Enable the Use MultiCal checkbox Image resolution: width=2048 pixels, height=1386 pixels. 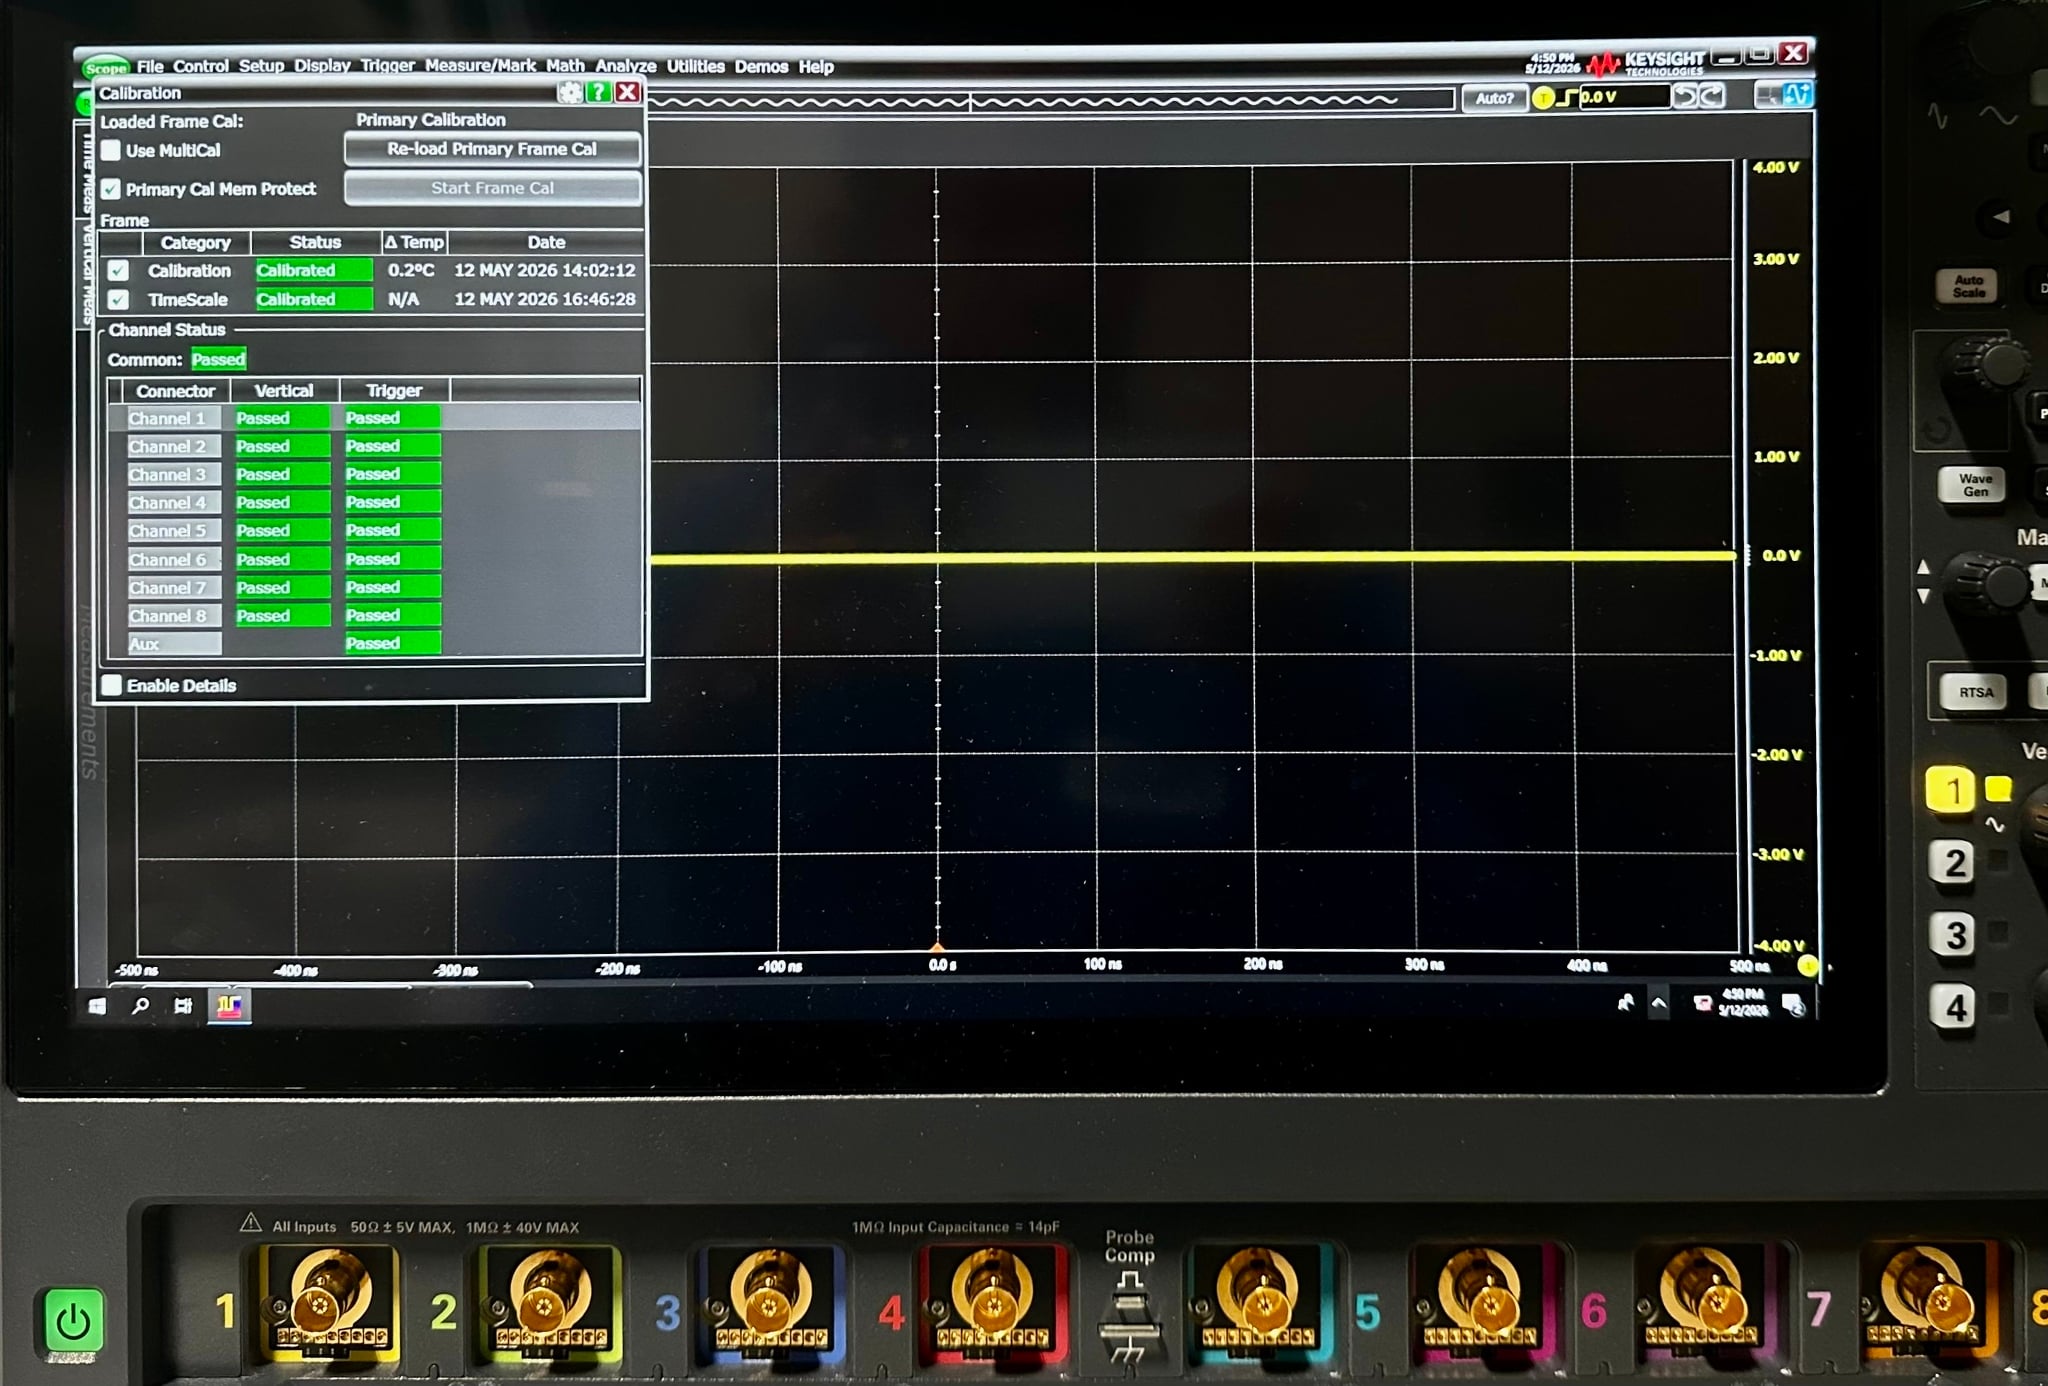click(111, 150)
